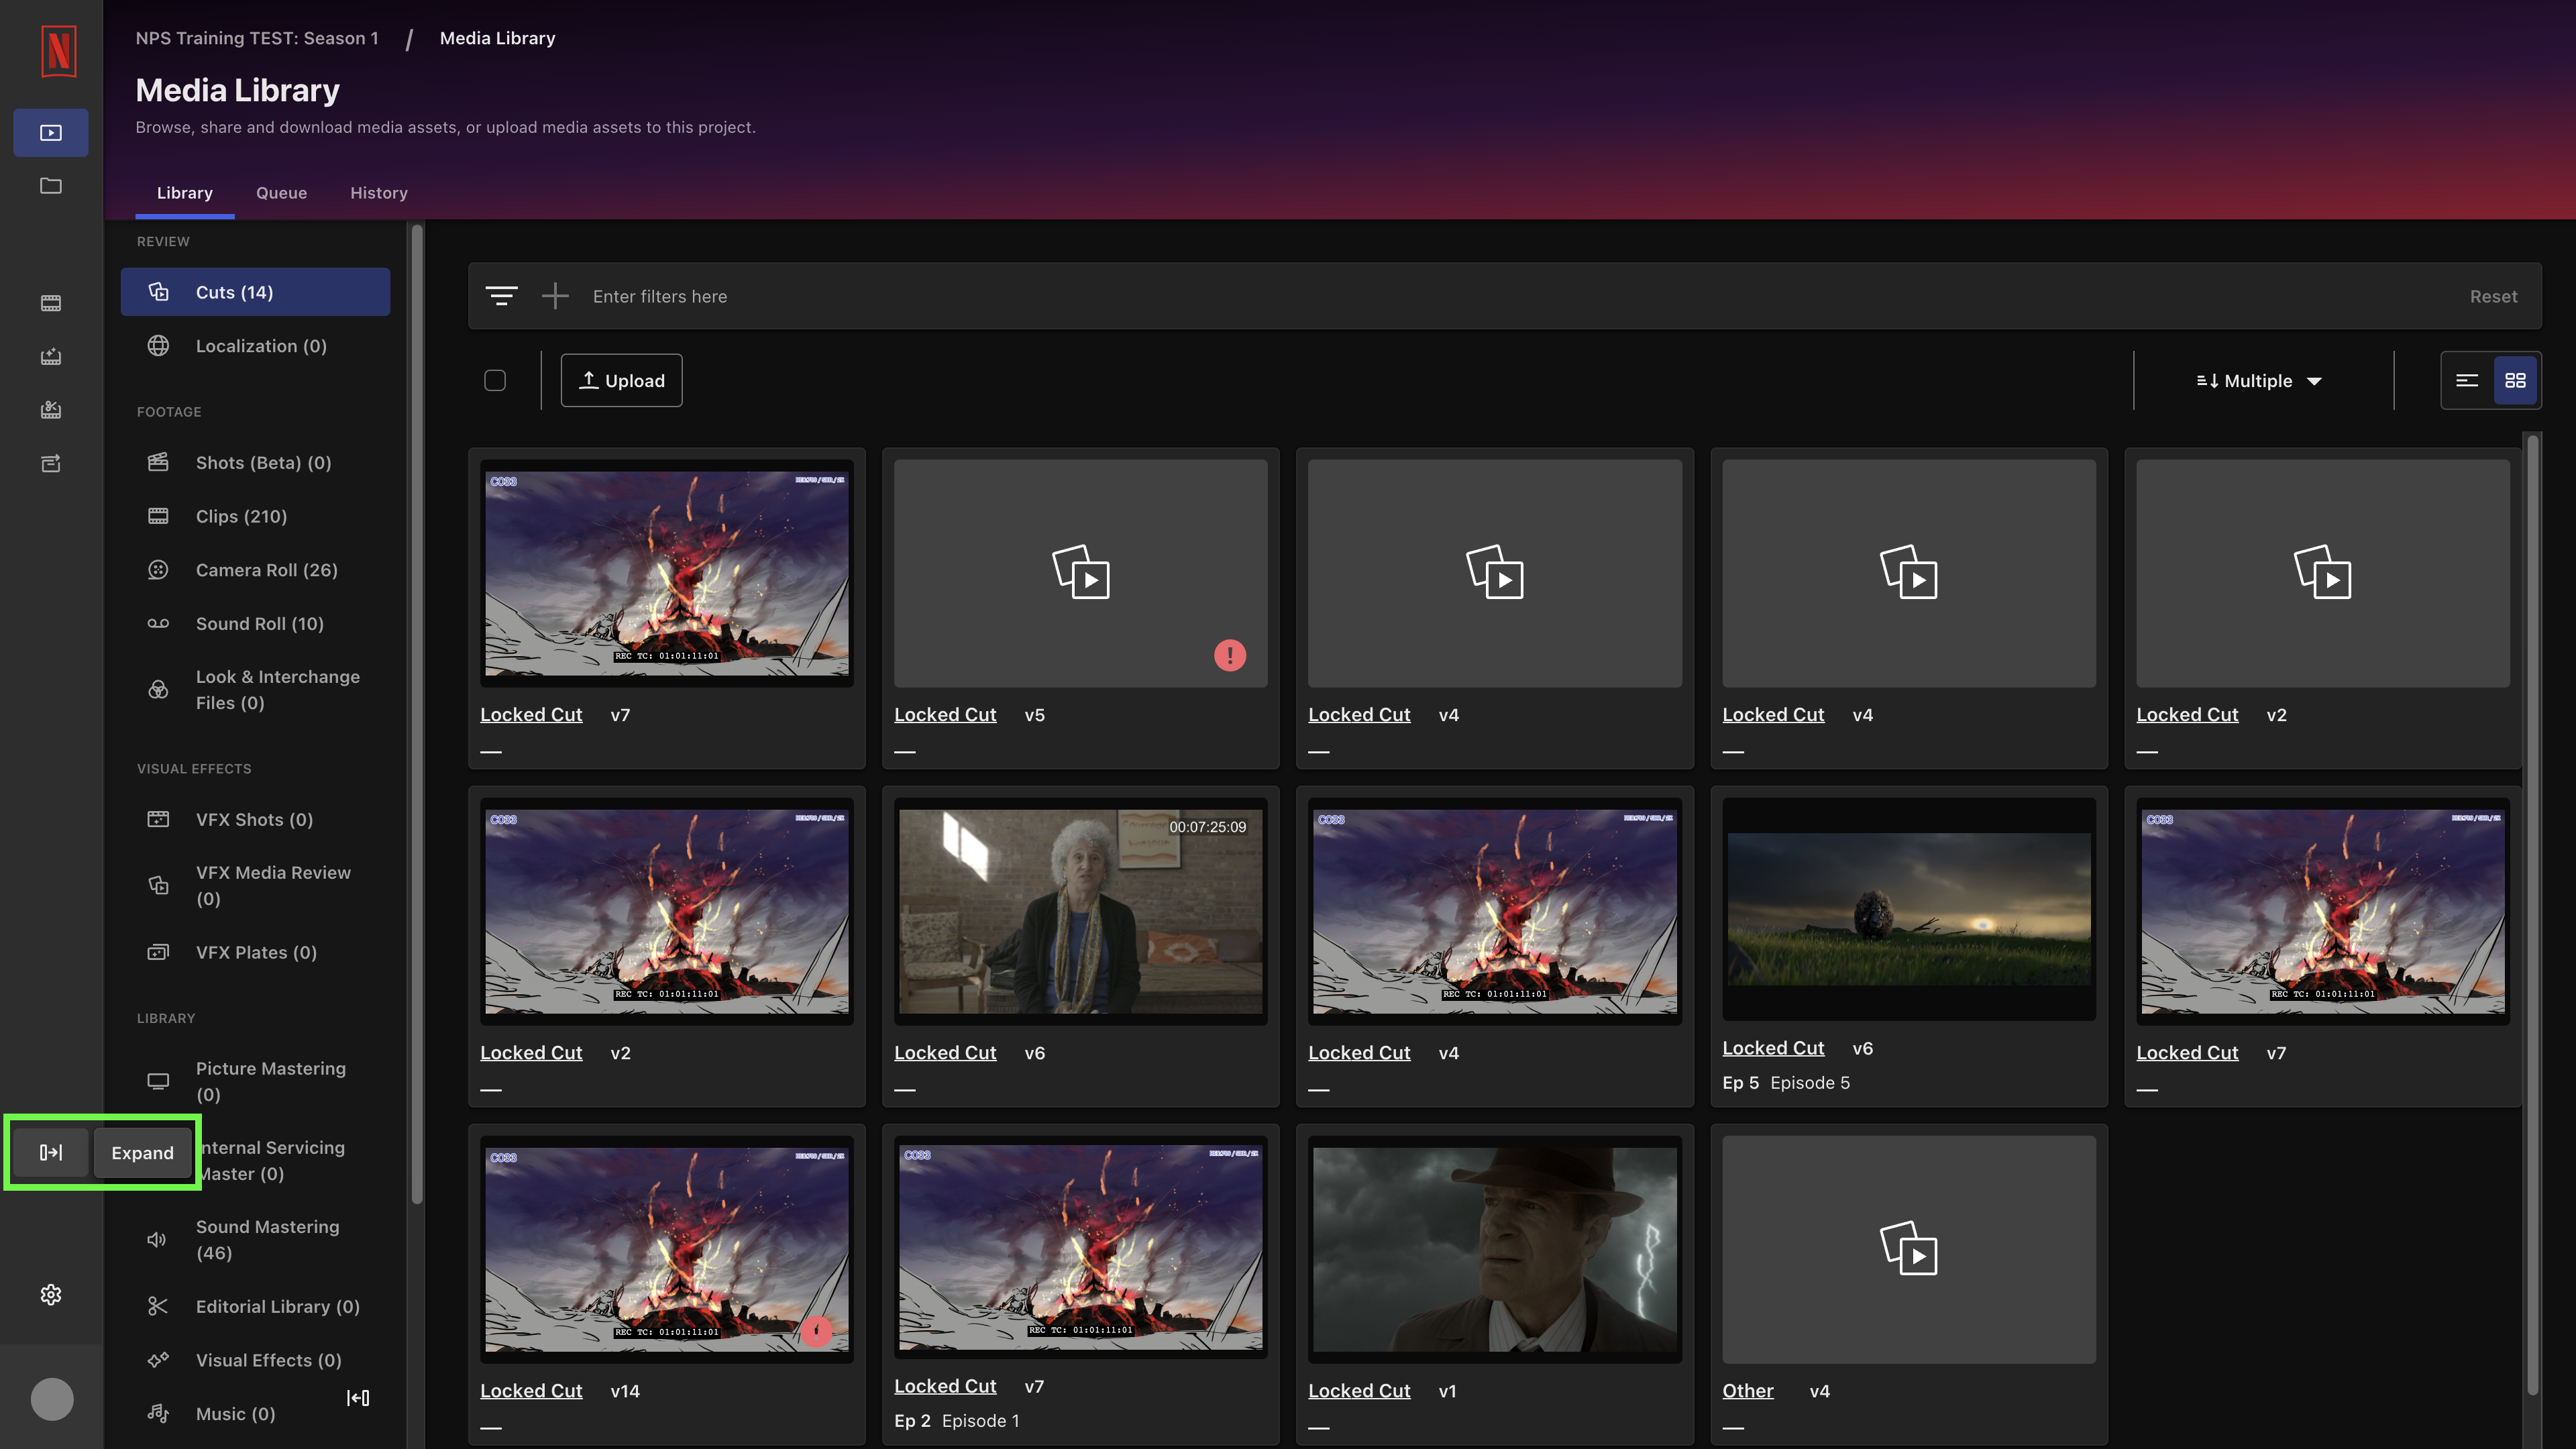Viewport: 2576px width, 1449px height.
Task: Click the Episode 1 text
Action: [980, 1421]
